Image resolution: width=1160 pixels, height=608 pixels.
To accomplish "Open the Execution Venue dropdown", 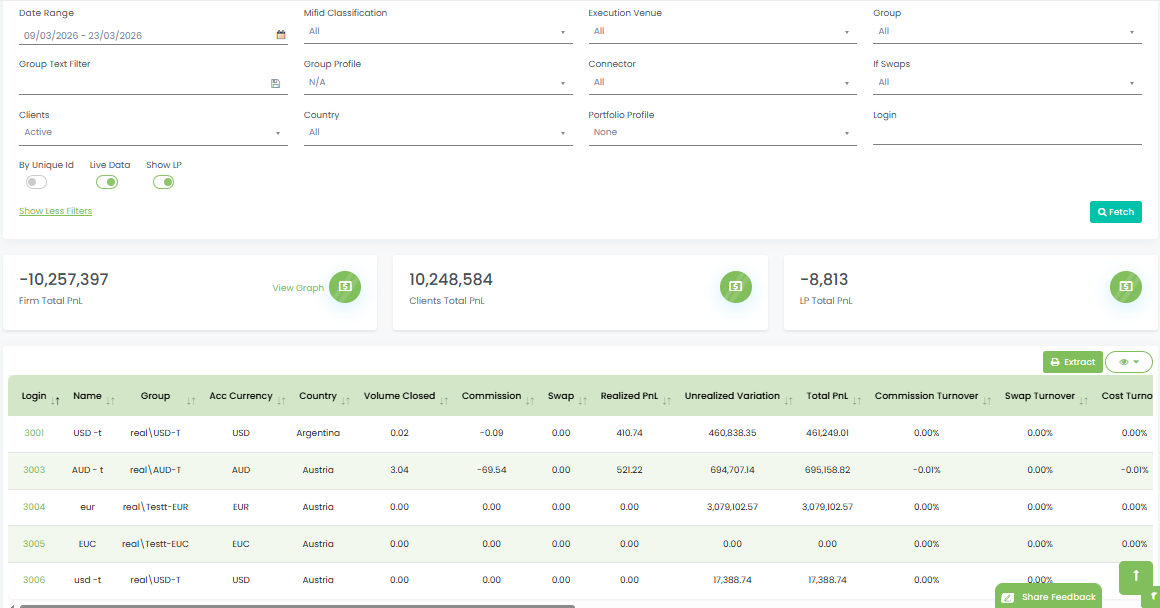I will click(x=848, y=31).
